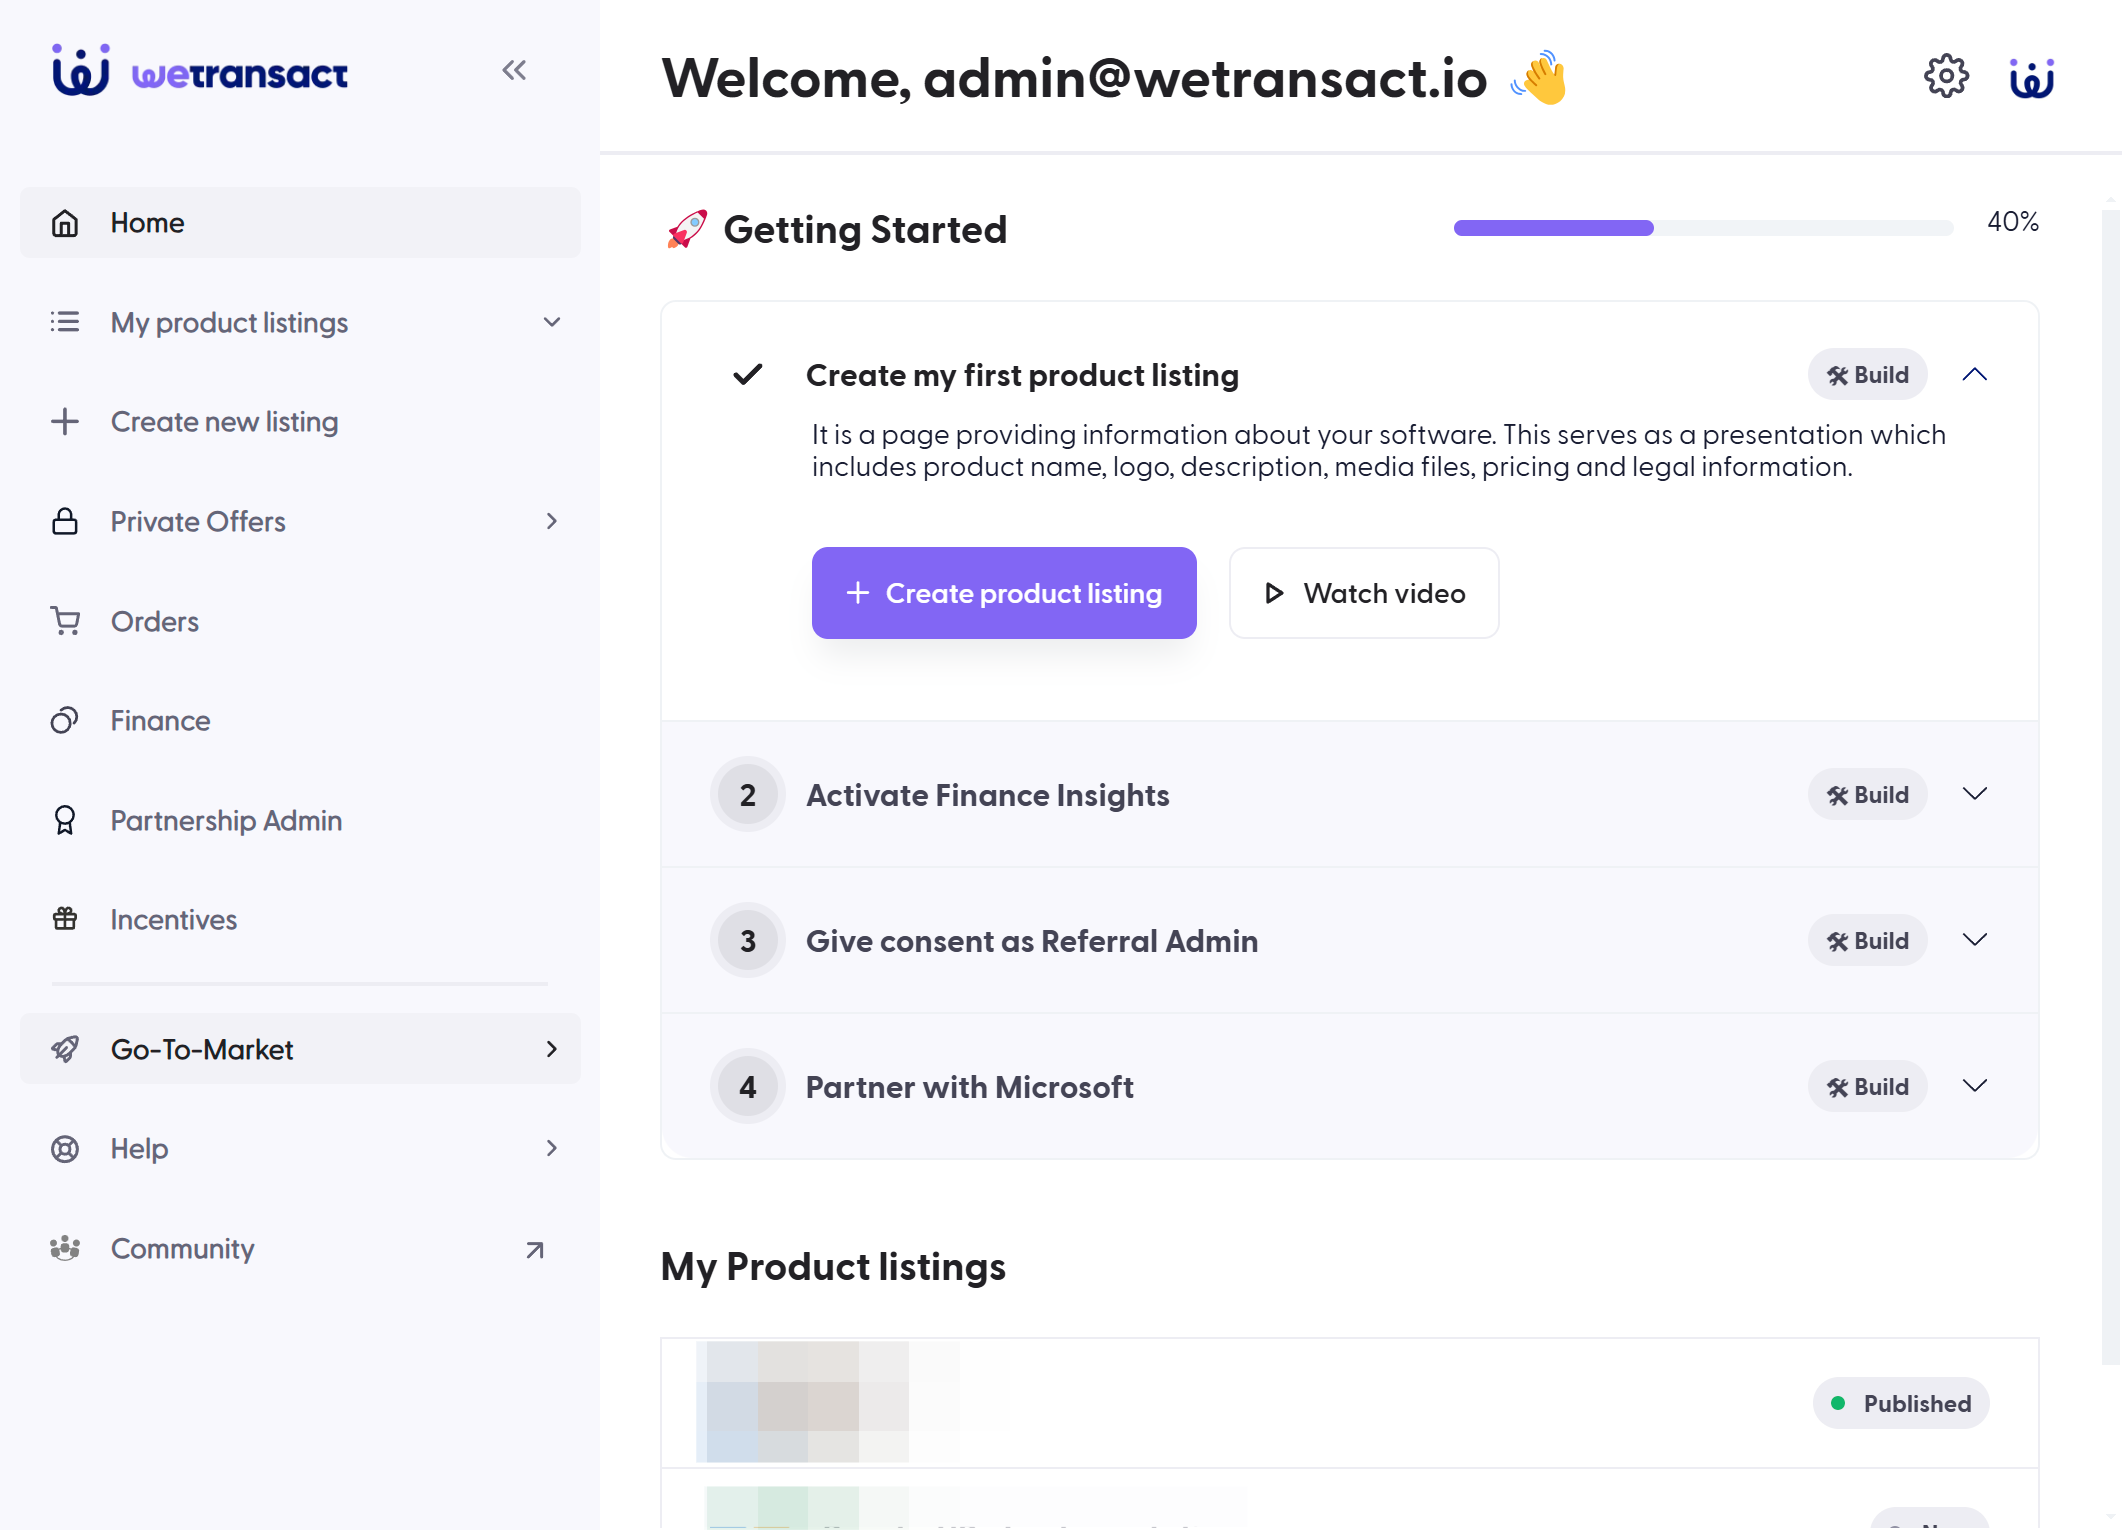The height and width of the screenshot is (1530, 2122).
Task: Click the gift icon for Incentives
Action: 65,919
